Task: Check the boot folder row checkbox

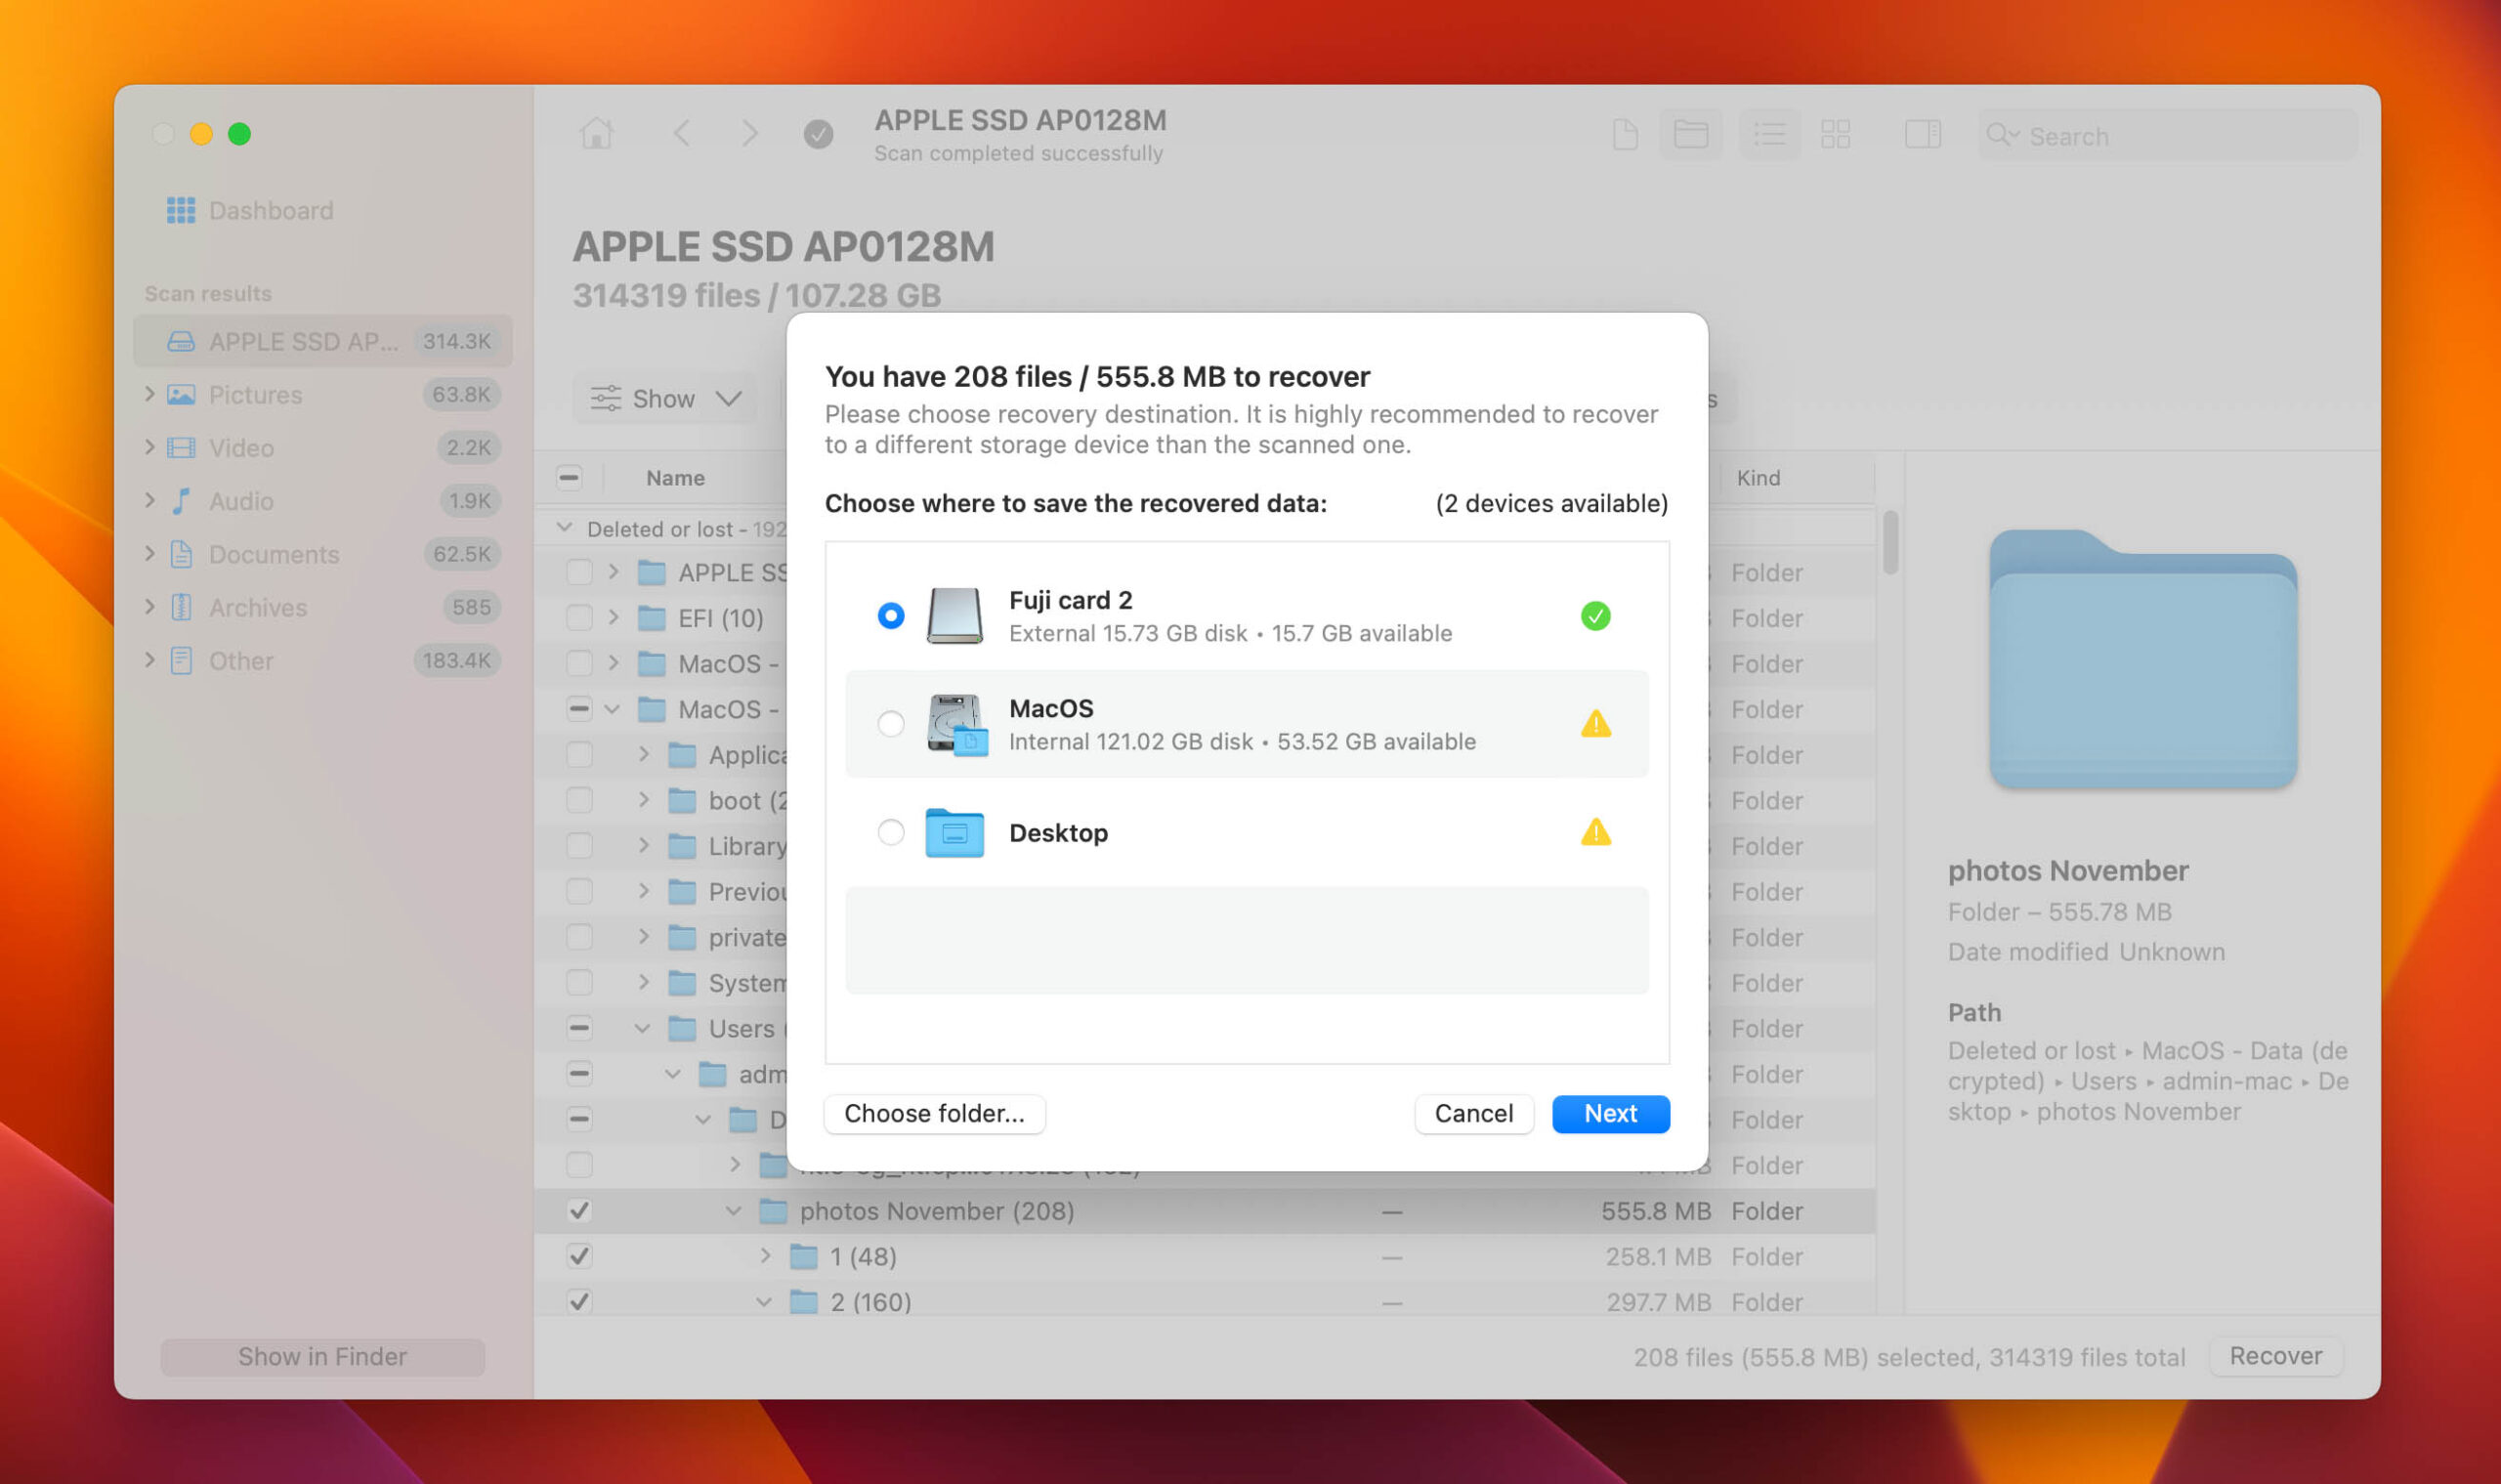Action: coord(579,800)
